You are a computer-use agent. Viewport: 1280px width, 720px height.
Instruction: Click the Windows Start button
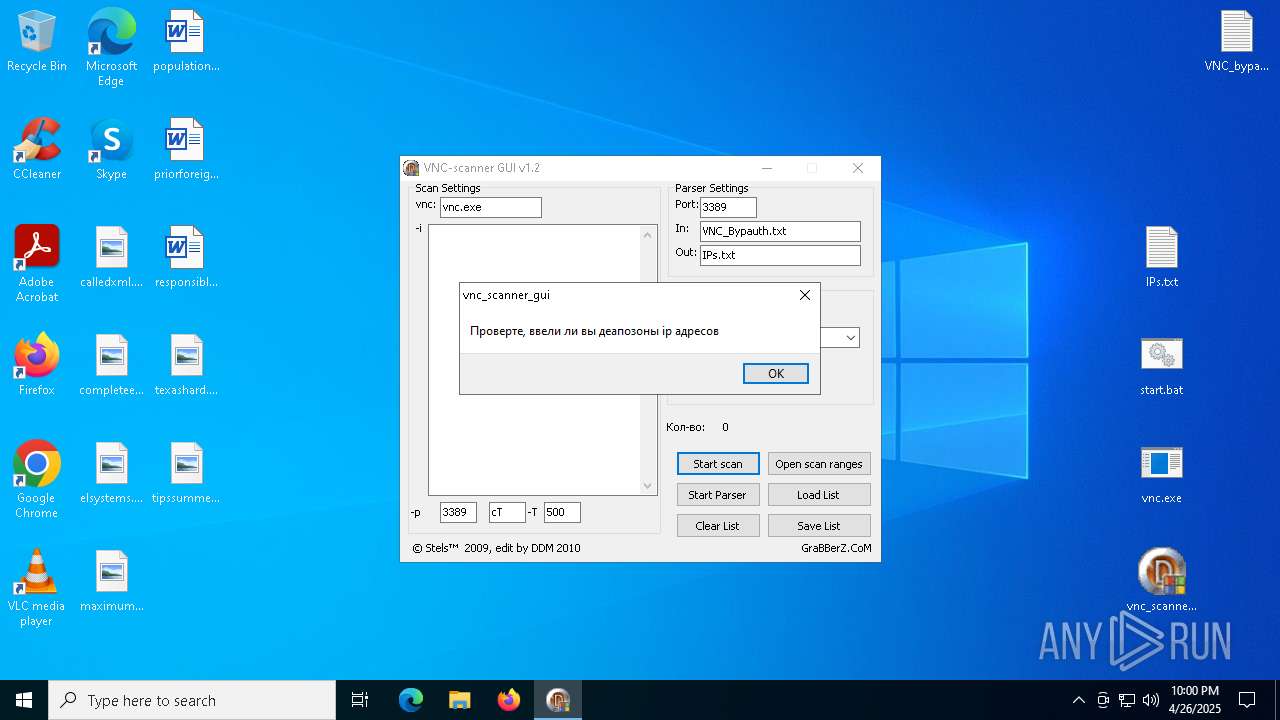[x=24, y=700]
